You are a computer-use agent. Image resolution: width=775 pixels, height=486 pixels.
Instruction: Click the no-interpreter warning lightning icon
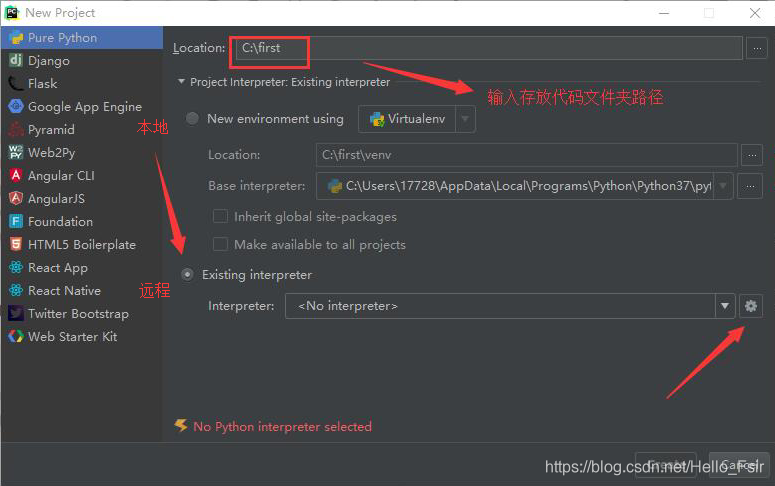(181, 426)
